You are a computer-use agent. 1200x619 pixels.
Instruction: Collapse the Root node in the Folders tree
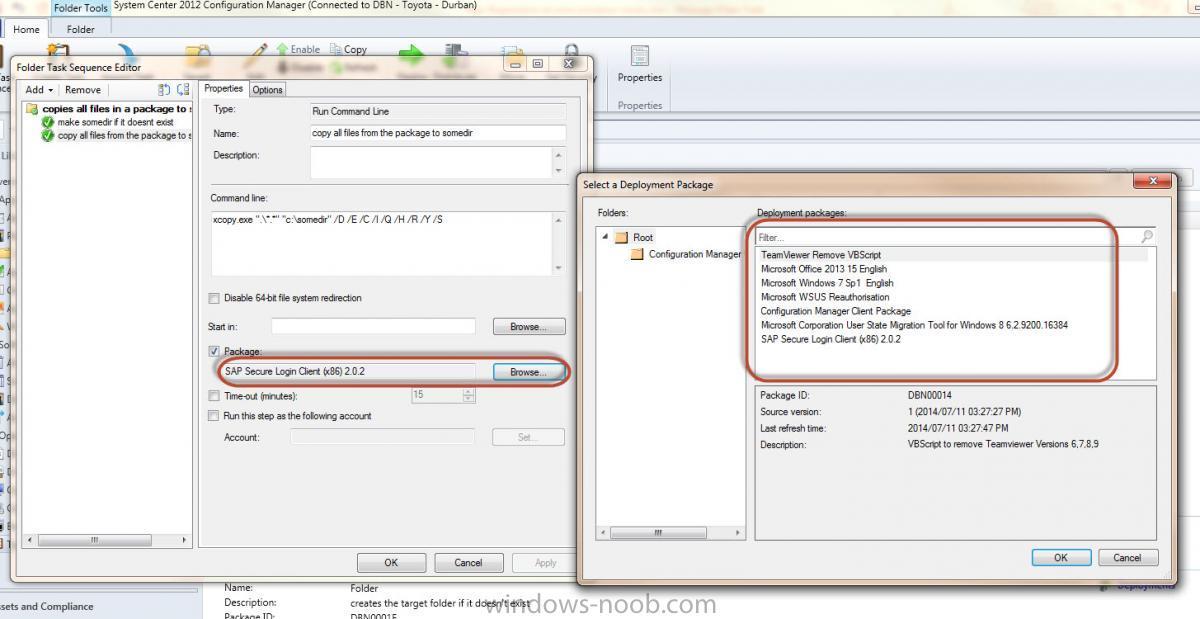(605, 237)
